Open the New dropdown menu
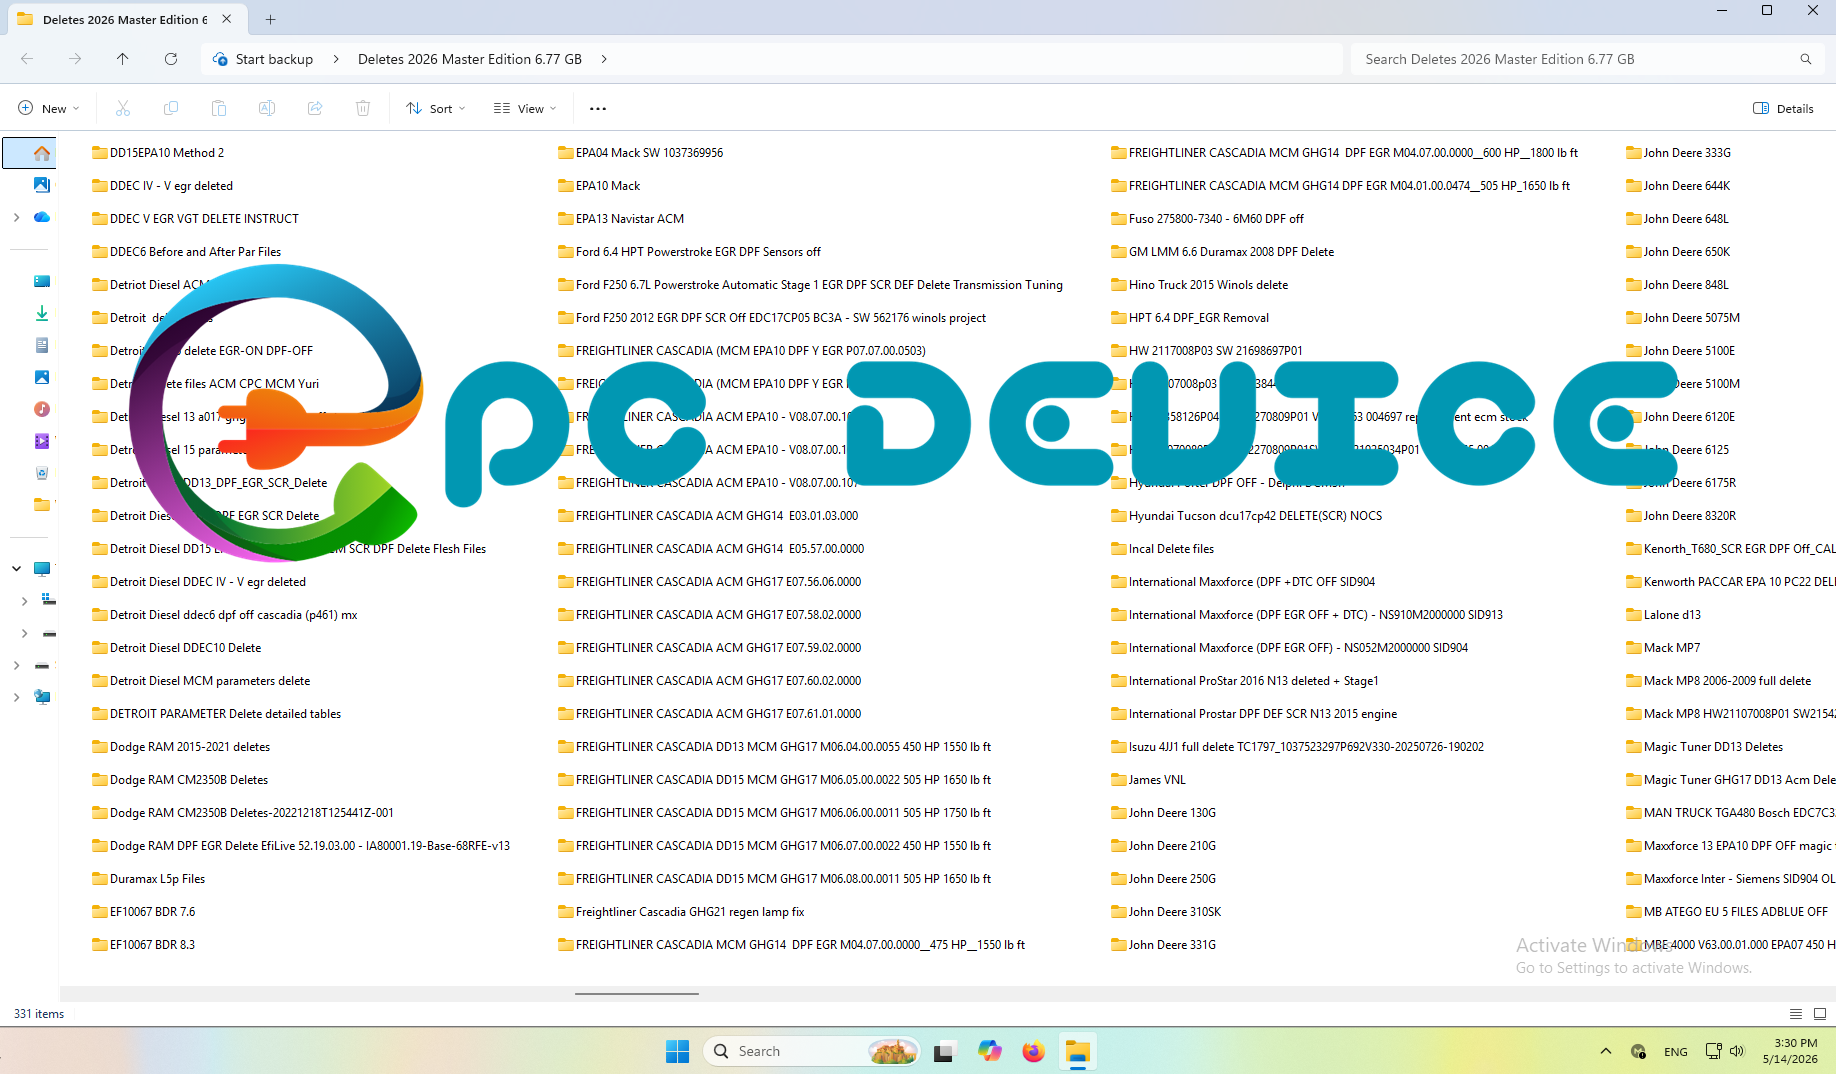This screenshot has width=1836, height=1074. [x=48, y=108]
